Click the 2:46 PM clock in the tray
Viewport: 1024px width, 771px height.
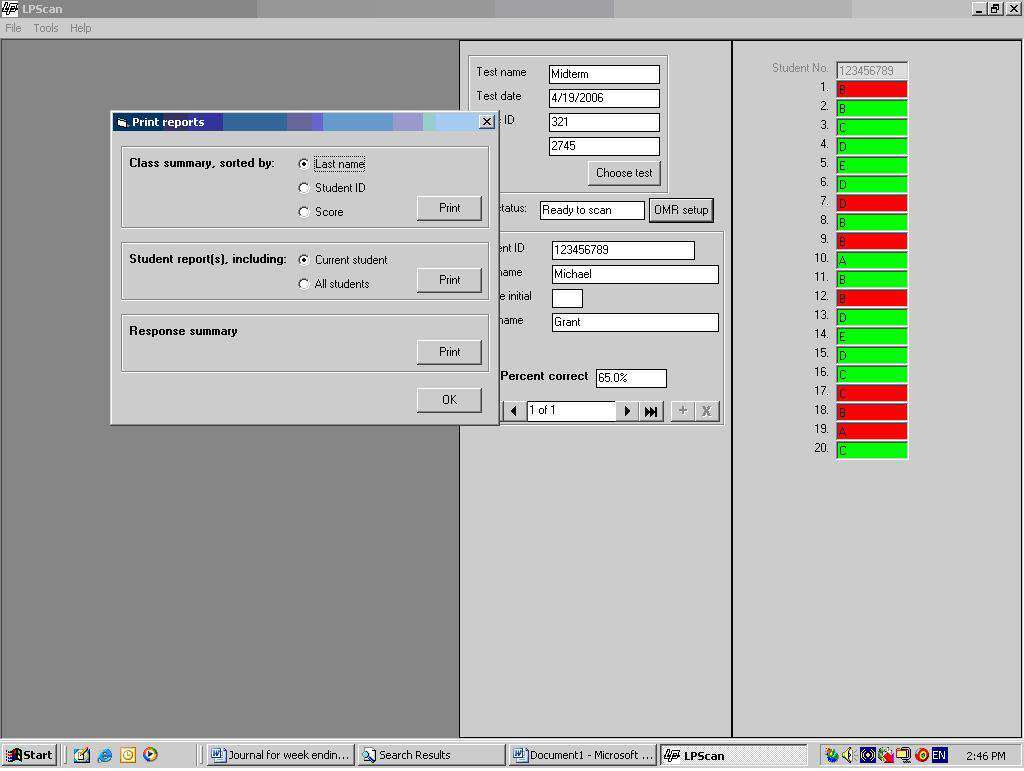point(985,756)
